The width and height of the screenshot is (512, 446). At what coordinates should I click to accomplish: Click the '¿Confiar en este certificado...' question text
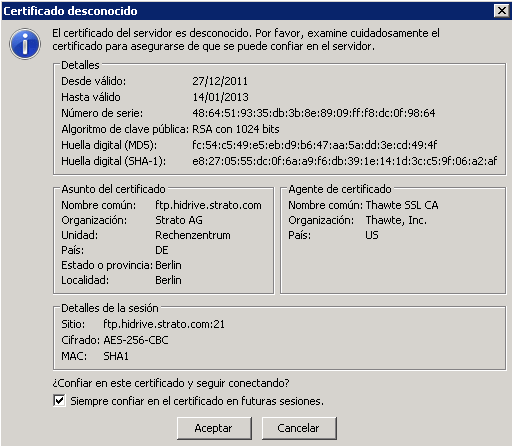click(x=171, y=383)
